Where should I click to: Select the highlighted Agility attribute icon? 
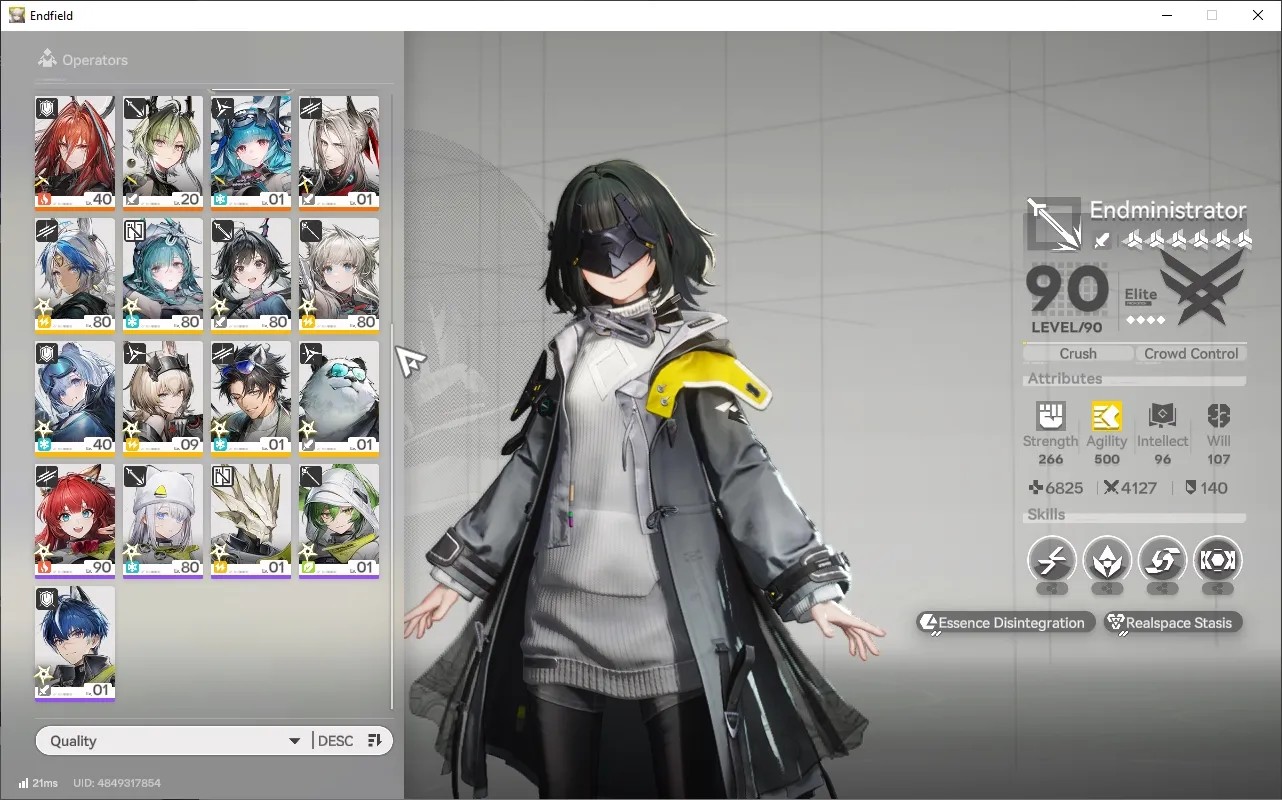pyautogui.click(x=1106, y=416)
